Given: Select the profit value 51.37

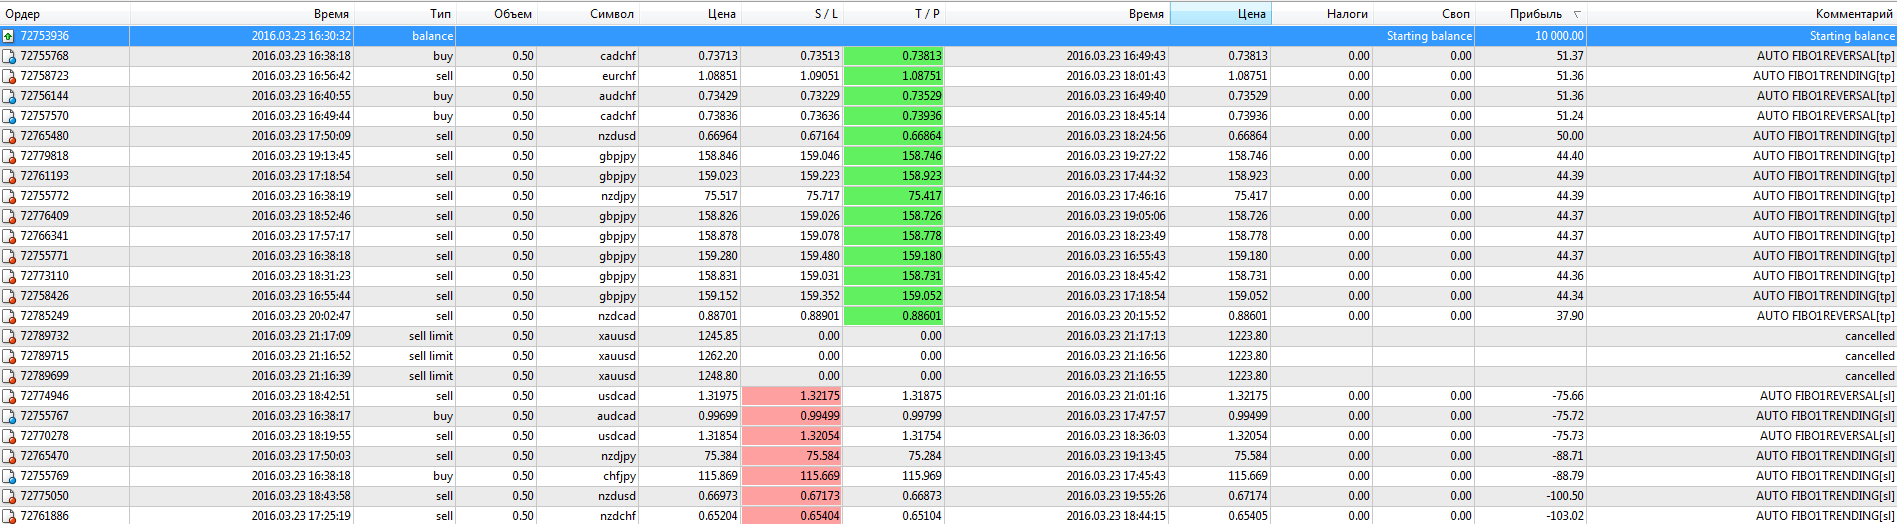Looking at the screenshot, I should point(1570,56).
